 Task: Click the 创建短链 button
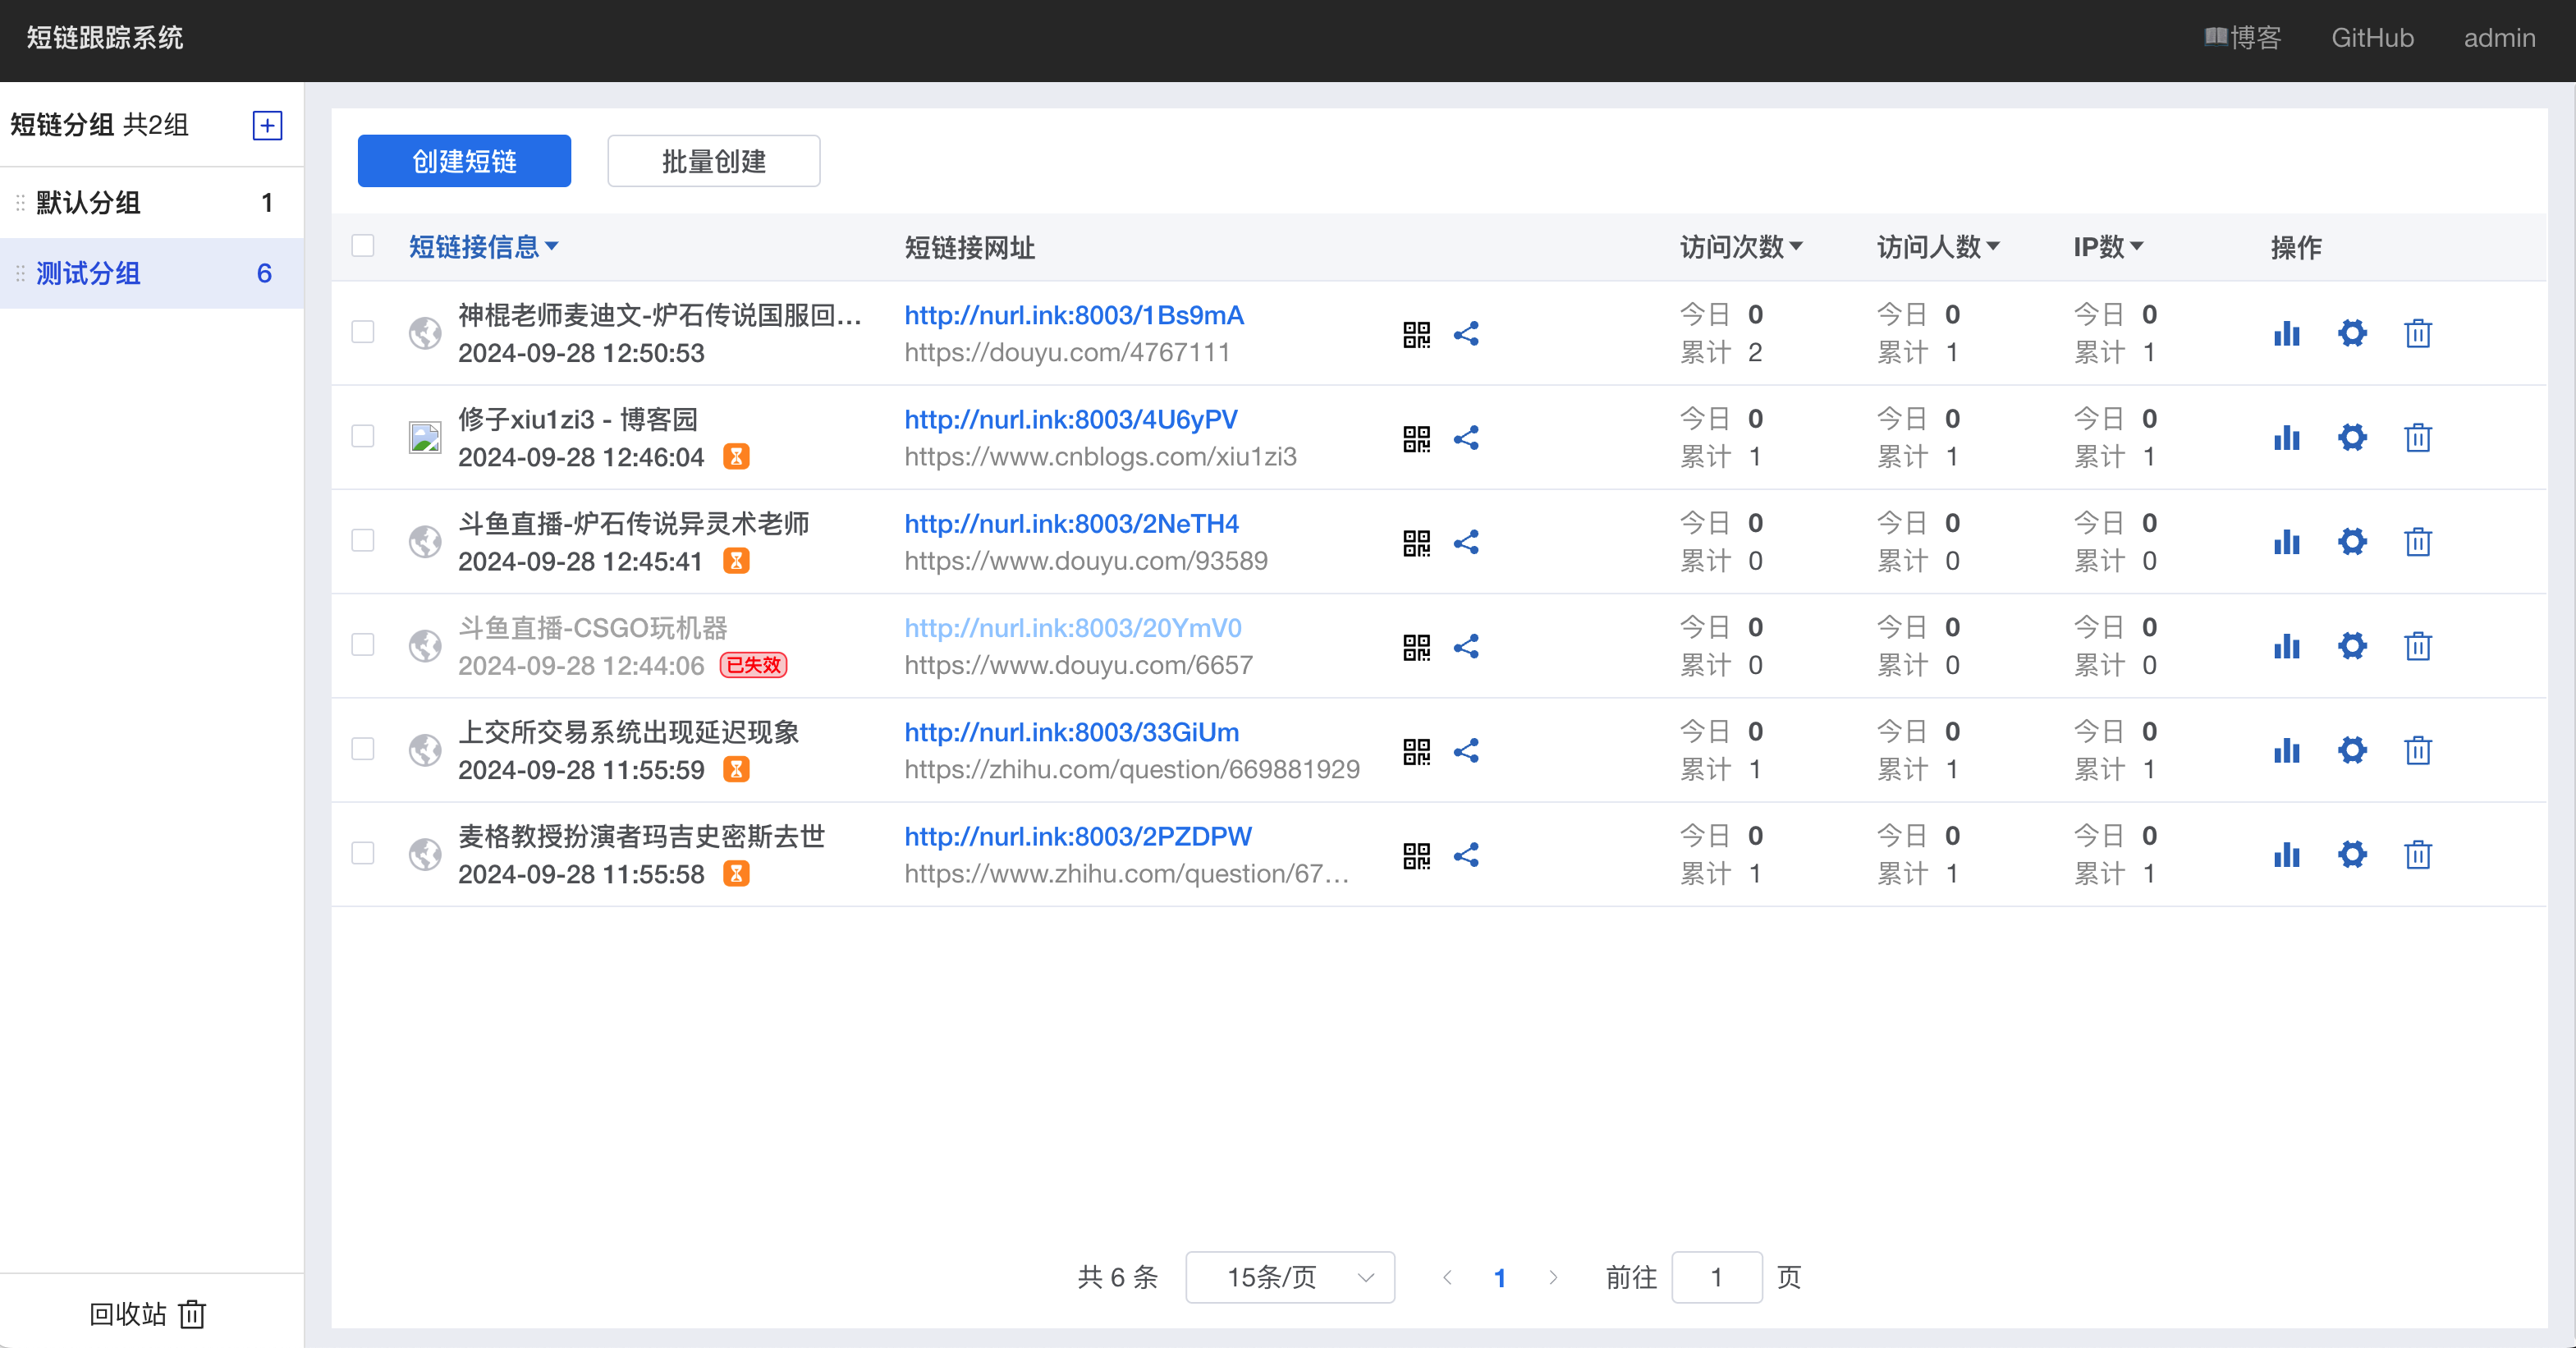tap(464, 161)
